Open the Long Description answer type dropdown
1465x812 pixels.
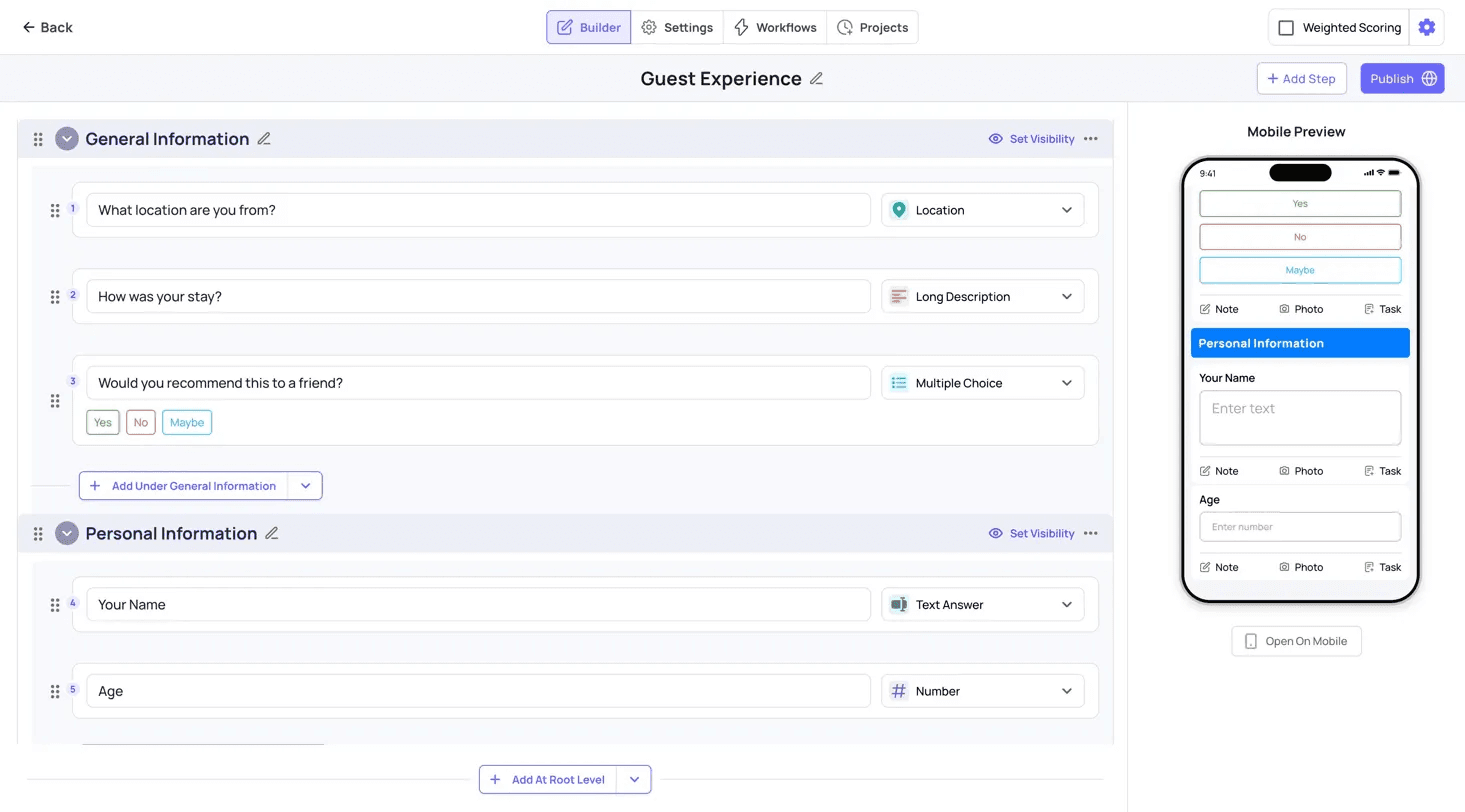(x=982, y=297)
